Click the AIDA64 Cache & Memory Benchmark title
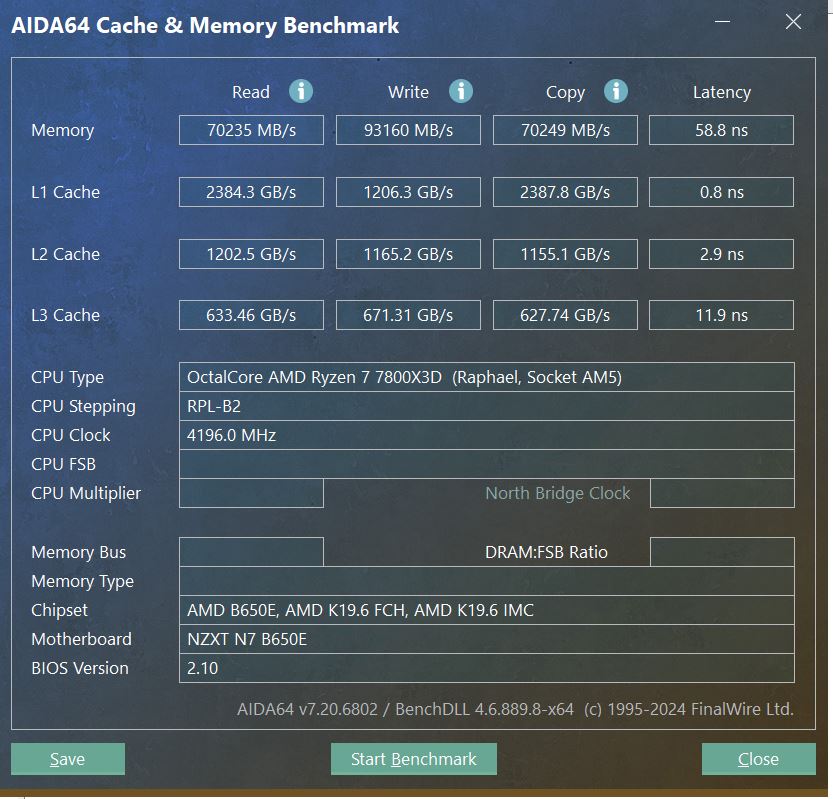 tap(205, 26)
